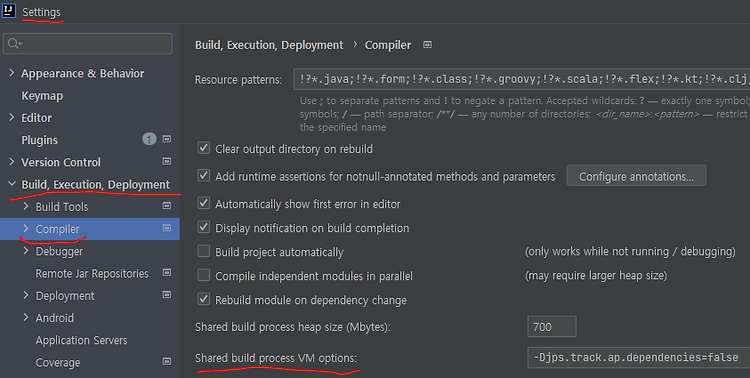The height and width of the screenshot is (378, 750).
Task: Enable Build project automatically
Action: (x=204, y=251)
